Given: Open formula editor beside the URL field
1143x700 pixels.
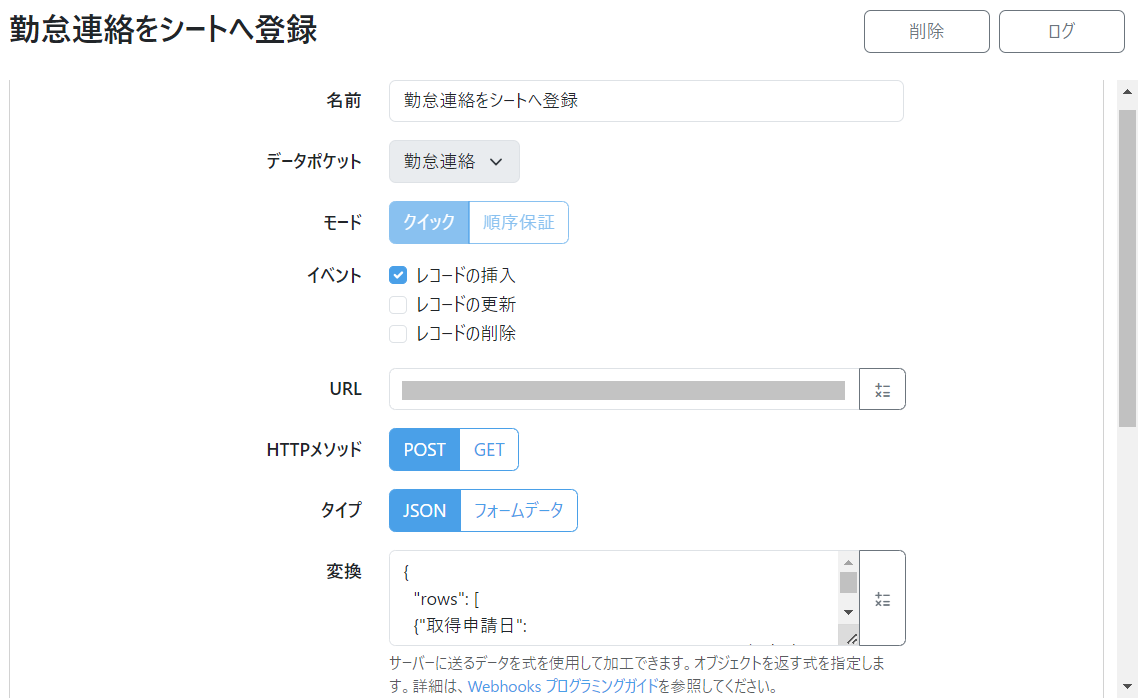Looking at the screenshot, I should tap(882, 389).
